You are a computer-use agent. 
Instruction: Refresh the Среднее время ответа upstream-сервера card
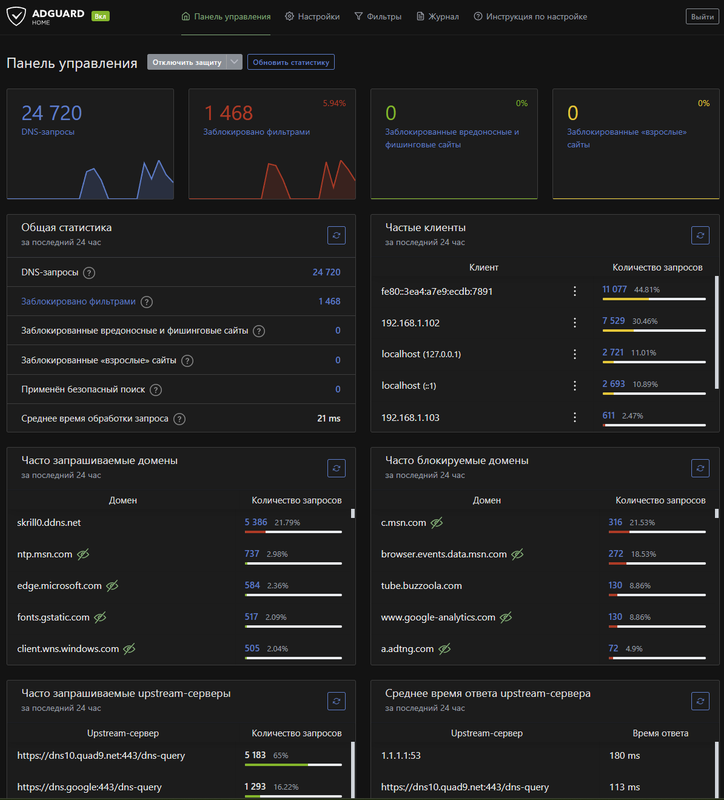click(700, 701)
